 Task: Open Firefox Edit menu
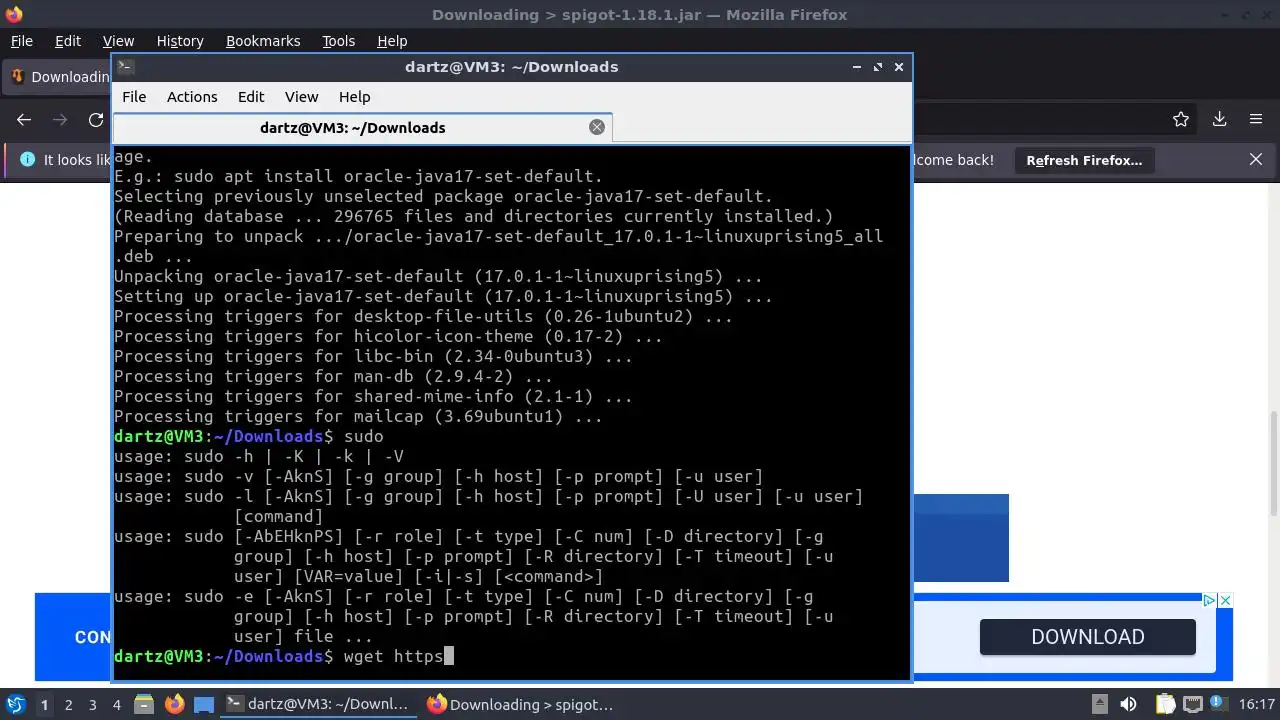pos(68,41)
